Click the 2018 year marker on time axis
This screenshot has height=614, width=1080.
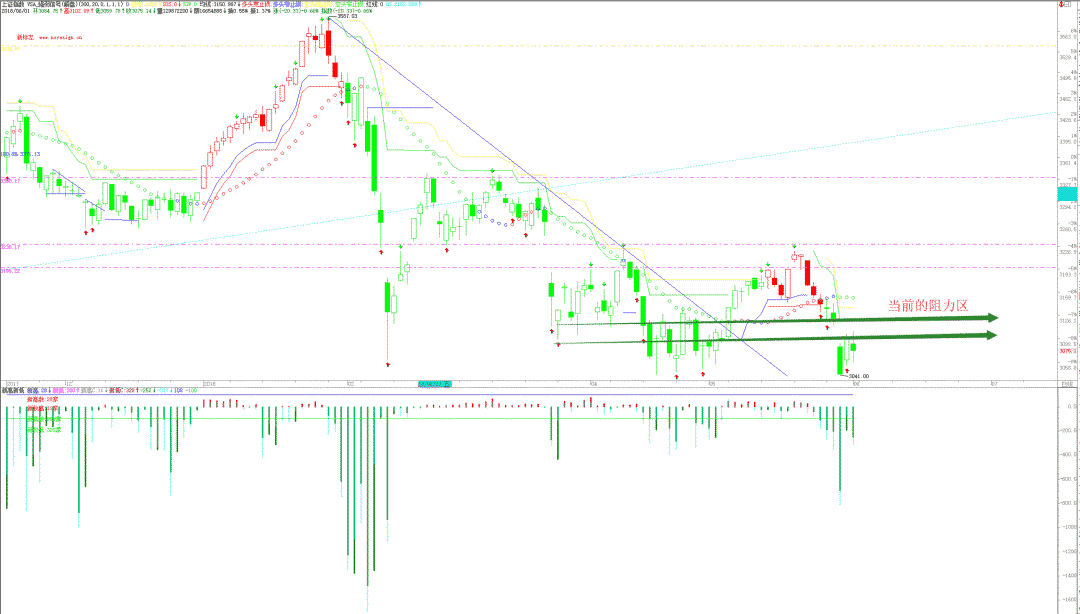pyautogui.click(x=210, y=383)
